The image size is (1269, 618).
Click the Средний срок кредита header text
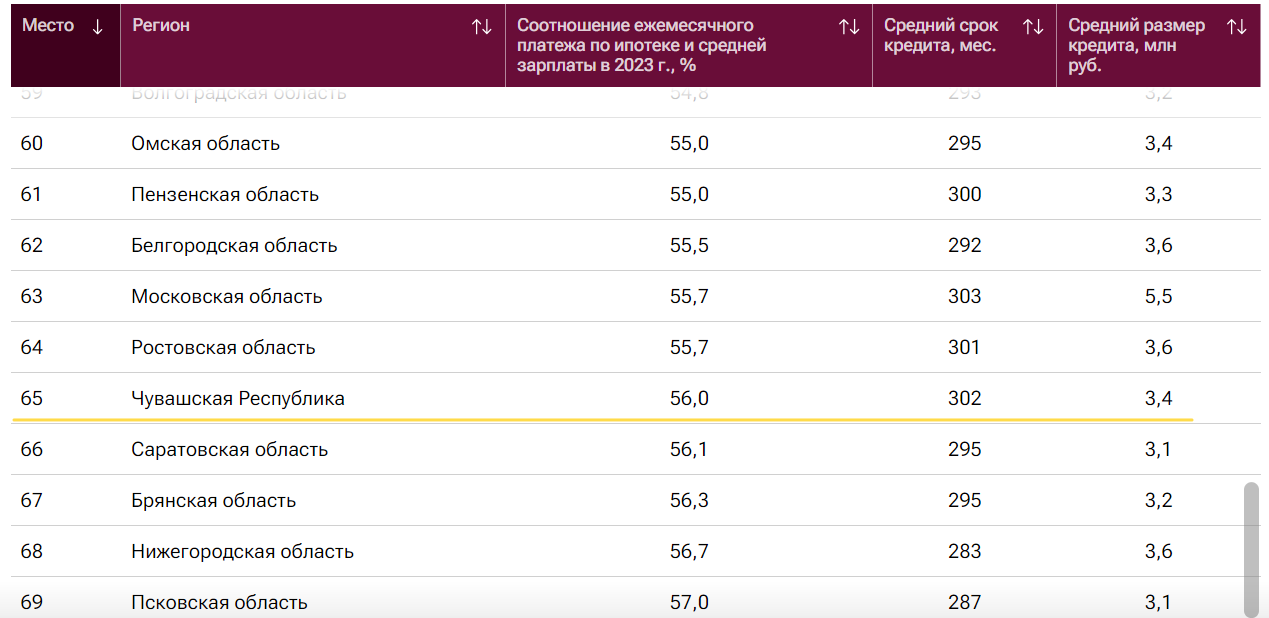coord(941,36)
